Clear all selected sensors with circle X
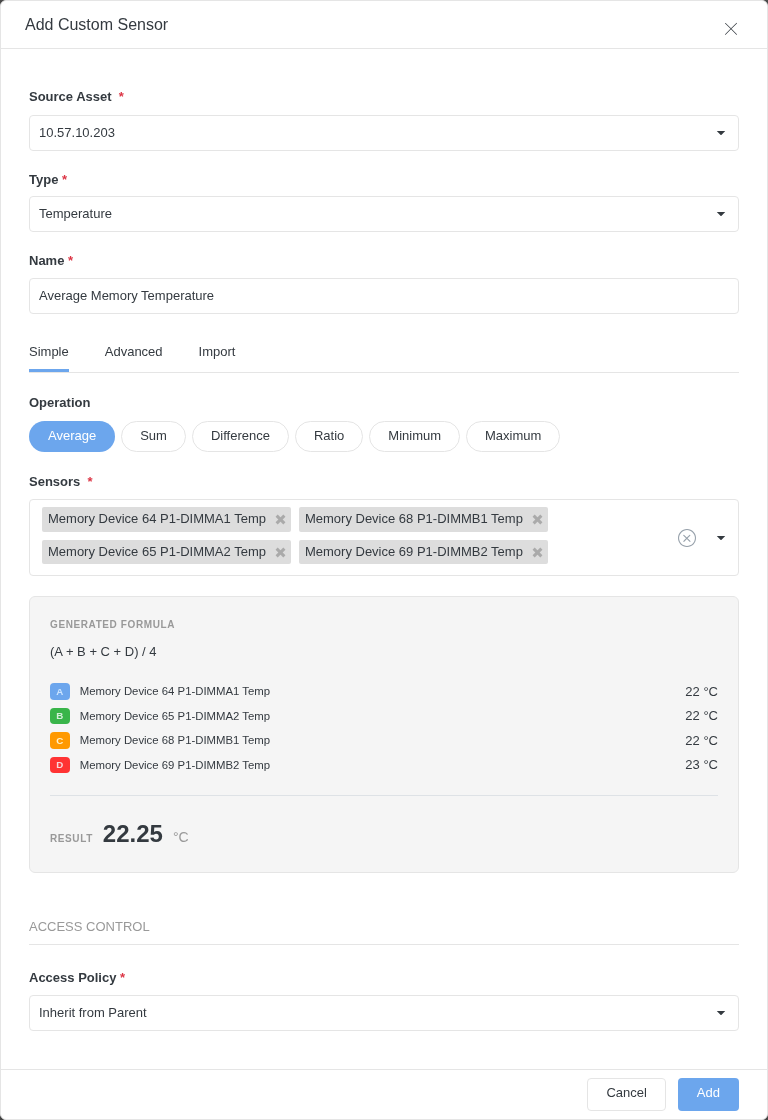Viewport: 768px width, 1120px height. 687,538
